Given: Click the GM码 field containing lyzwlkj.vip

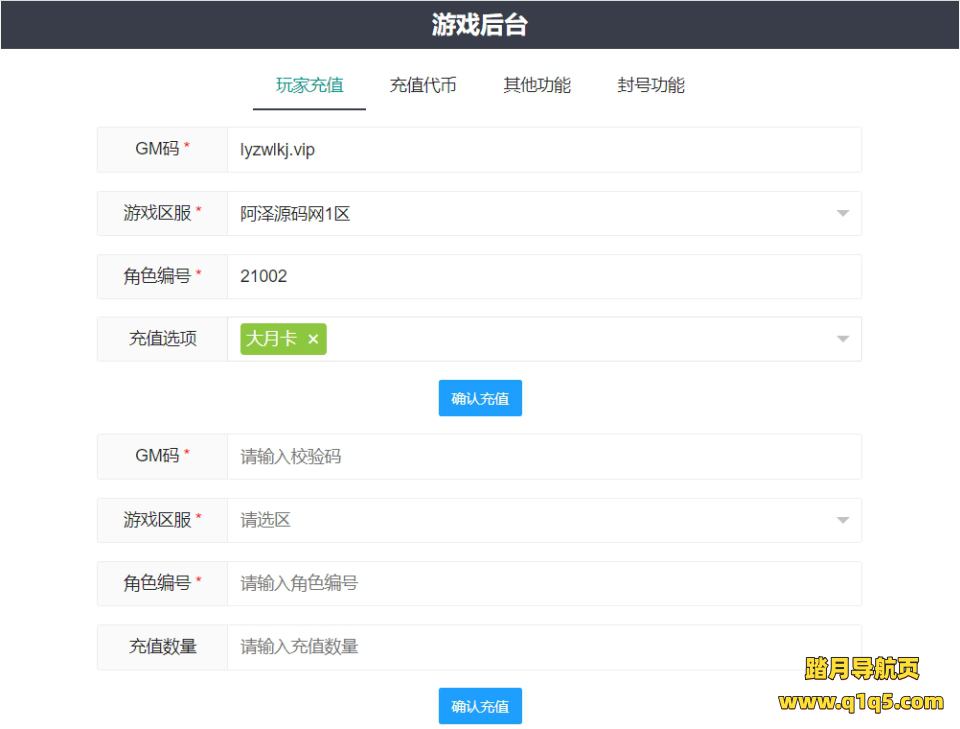Looking at the screenshot, I should [x=543, y=149].
